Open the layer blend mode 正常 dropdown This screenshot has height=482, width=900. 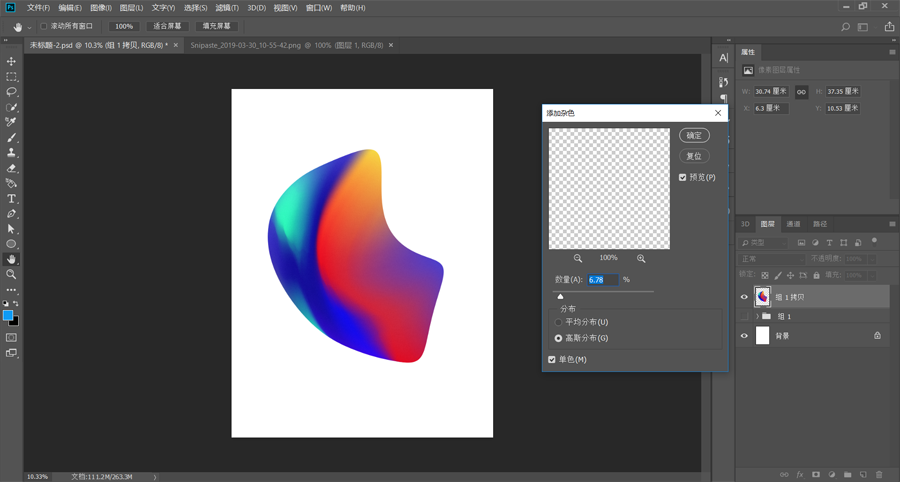click(772, 259)
